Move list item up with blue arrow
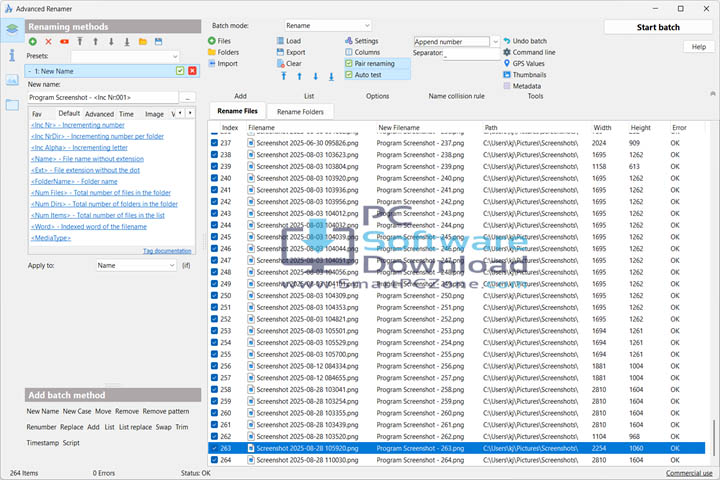Screen dimensions: 720x480 299,76
